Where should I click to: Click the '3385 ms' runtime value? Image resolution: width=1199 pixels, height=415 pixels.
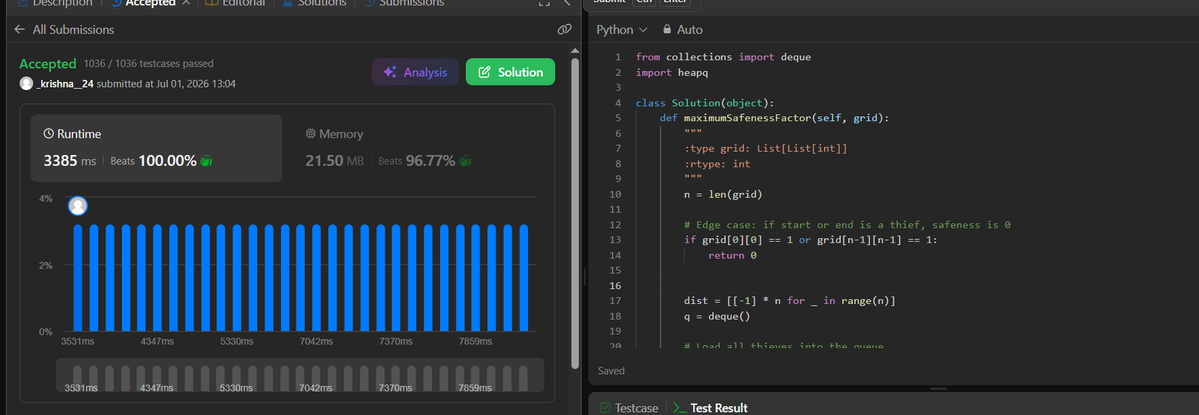tap(70, 161)
